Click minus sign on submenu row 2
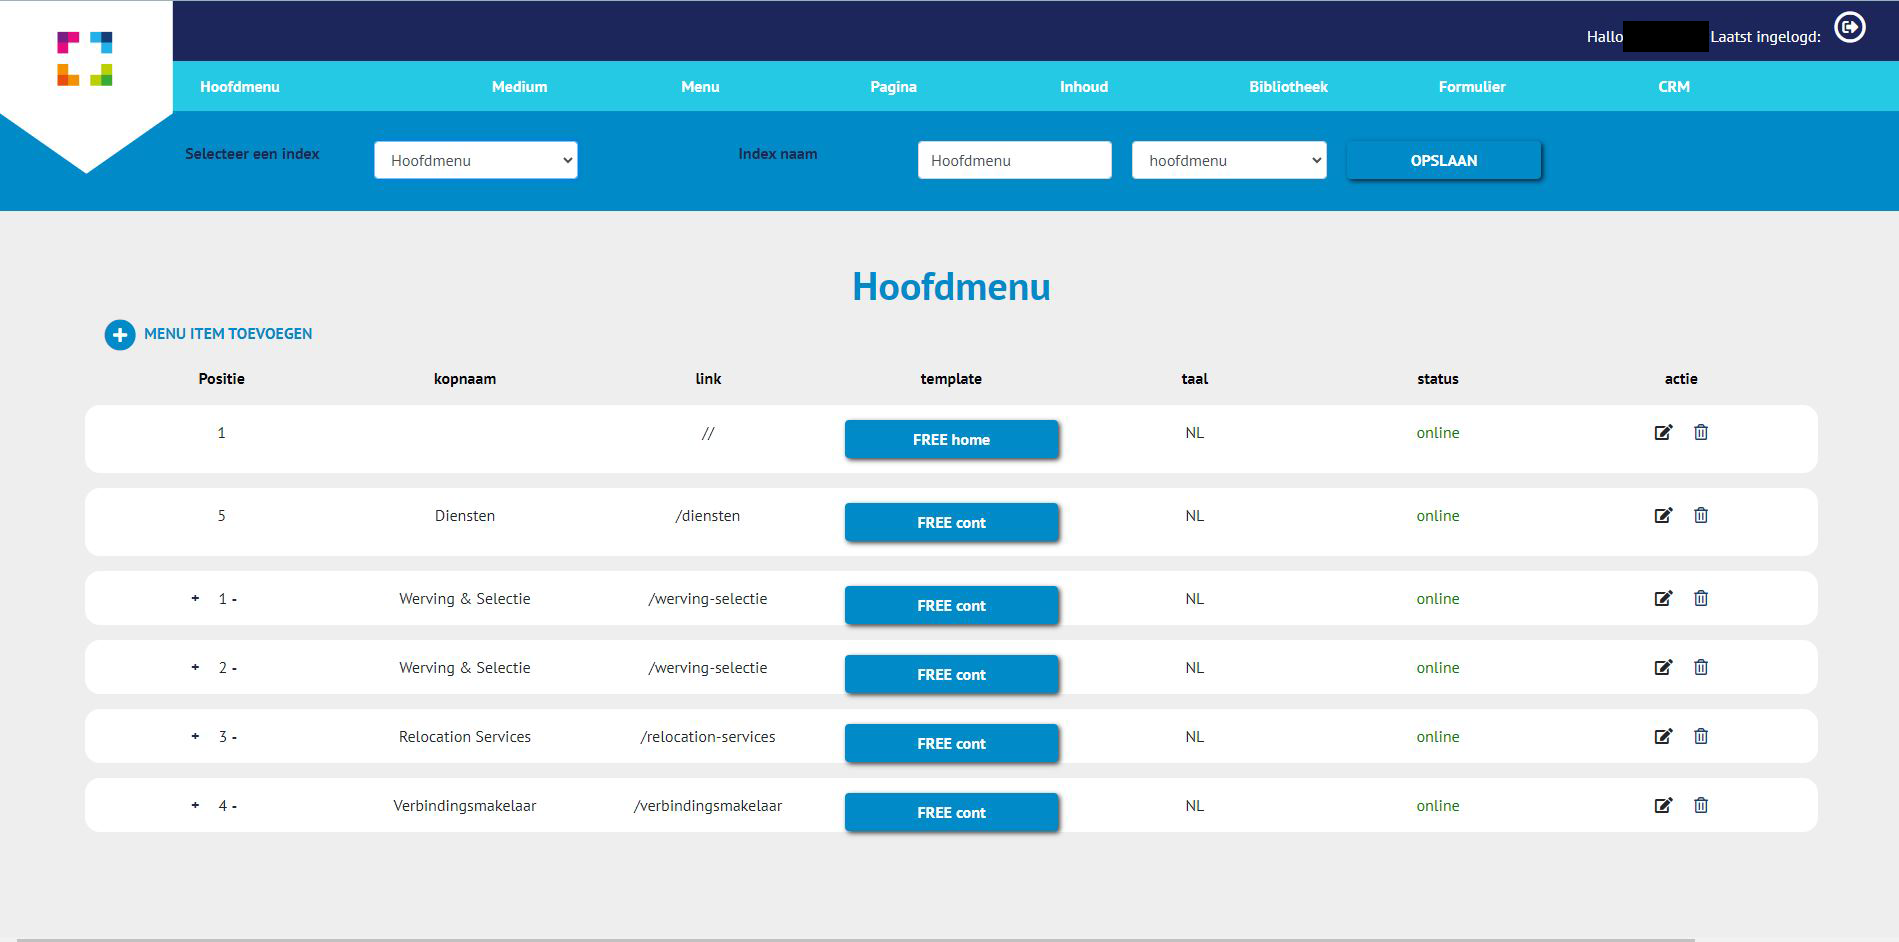1899x942 pixels. tap(234, 669)
